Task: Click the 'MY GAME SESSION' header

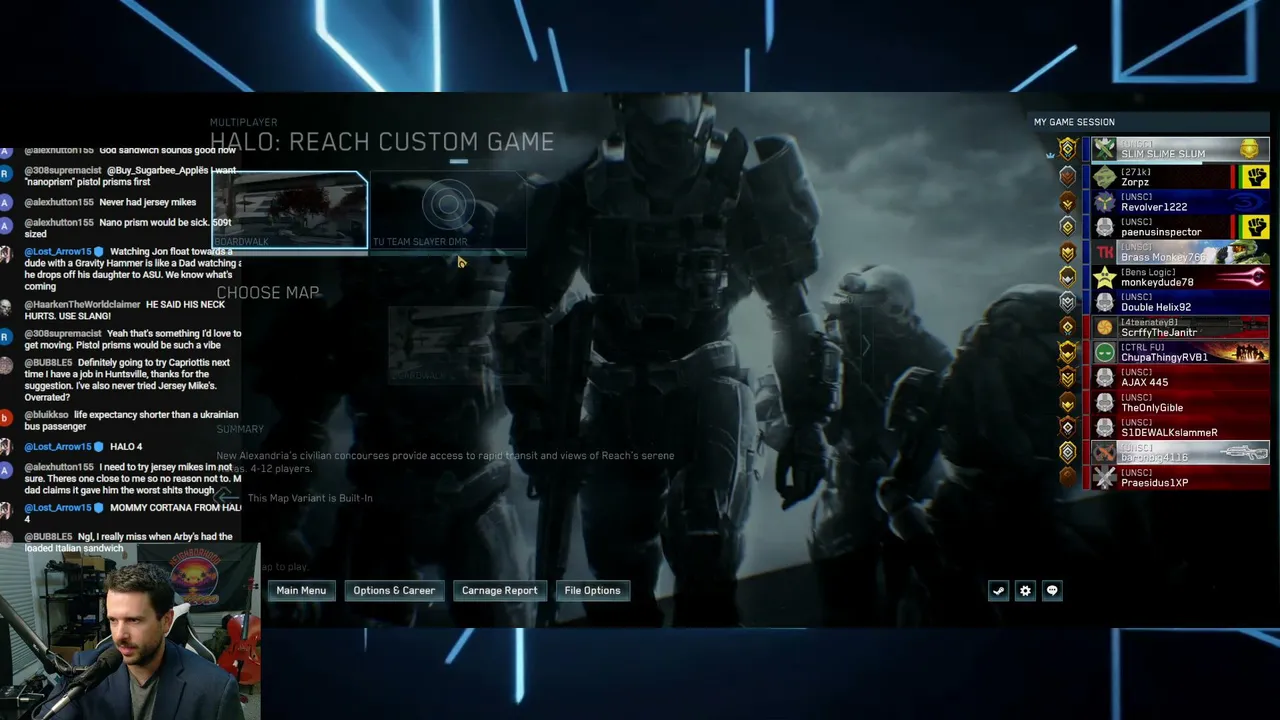Action: pos(1074,122)
